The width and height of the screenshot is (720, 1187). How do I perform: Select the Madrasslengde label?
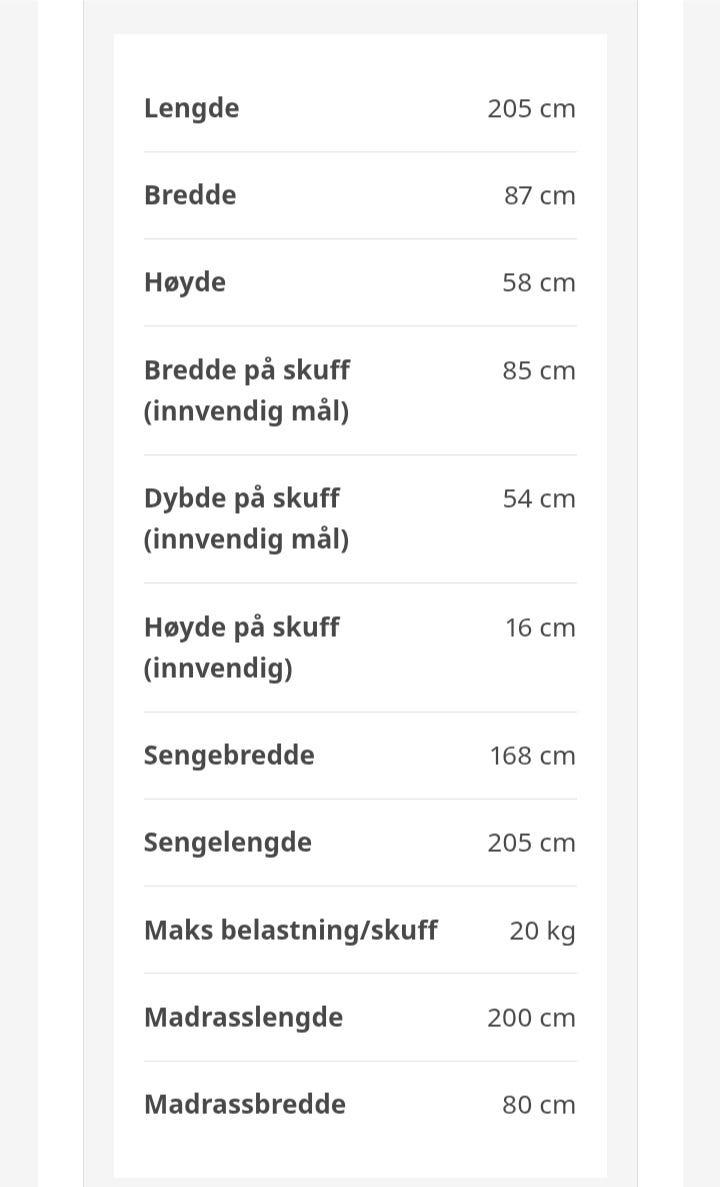(x=243, y=1017)
